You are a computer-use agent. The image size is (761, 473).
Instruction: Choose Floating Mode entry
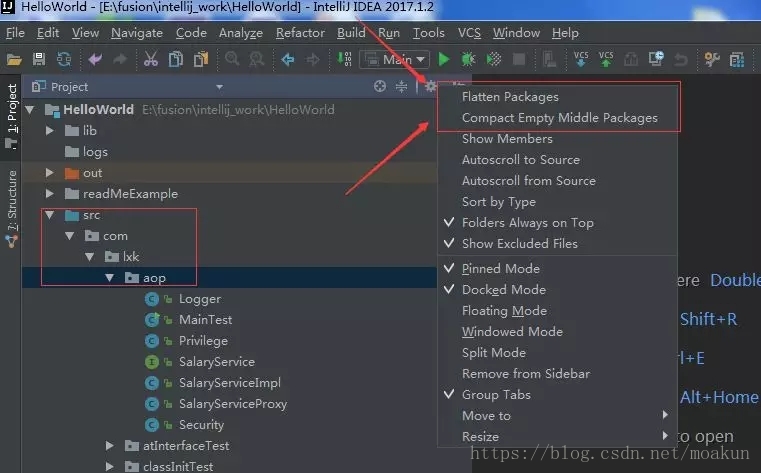coord(557,311)
